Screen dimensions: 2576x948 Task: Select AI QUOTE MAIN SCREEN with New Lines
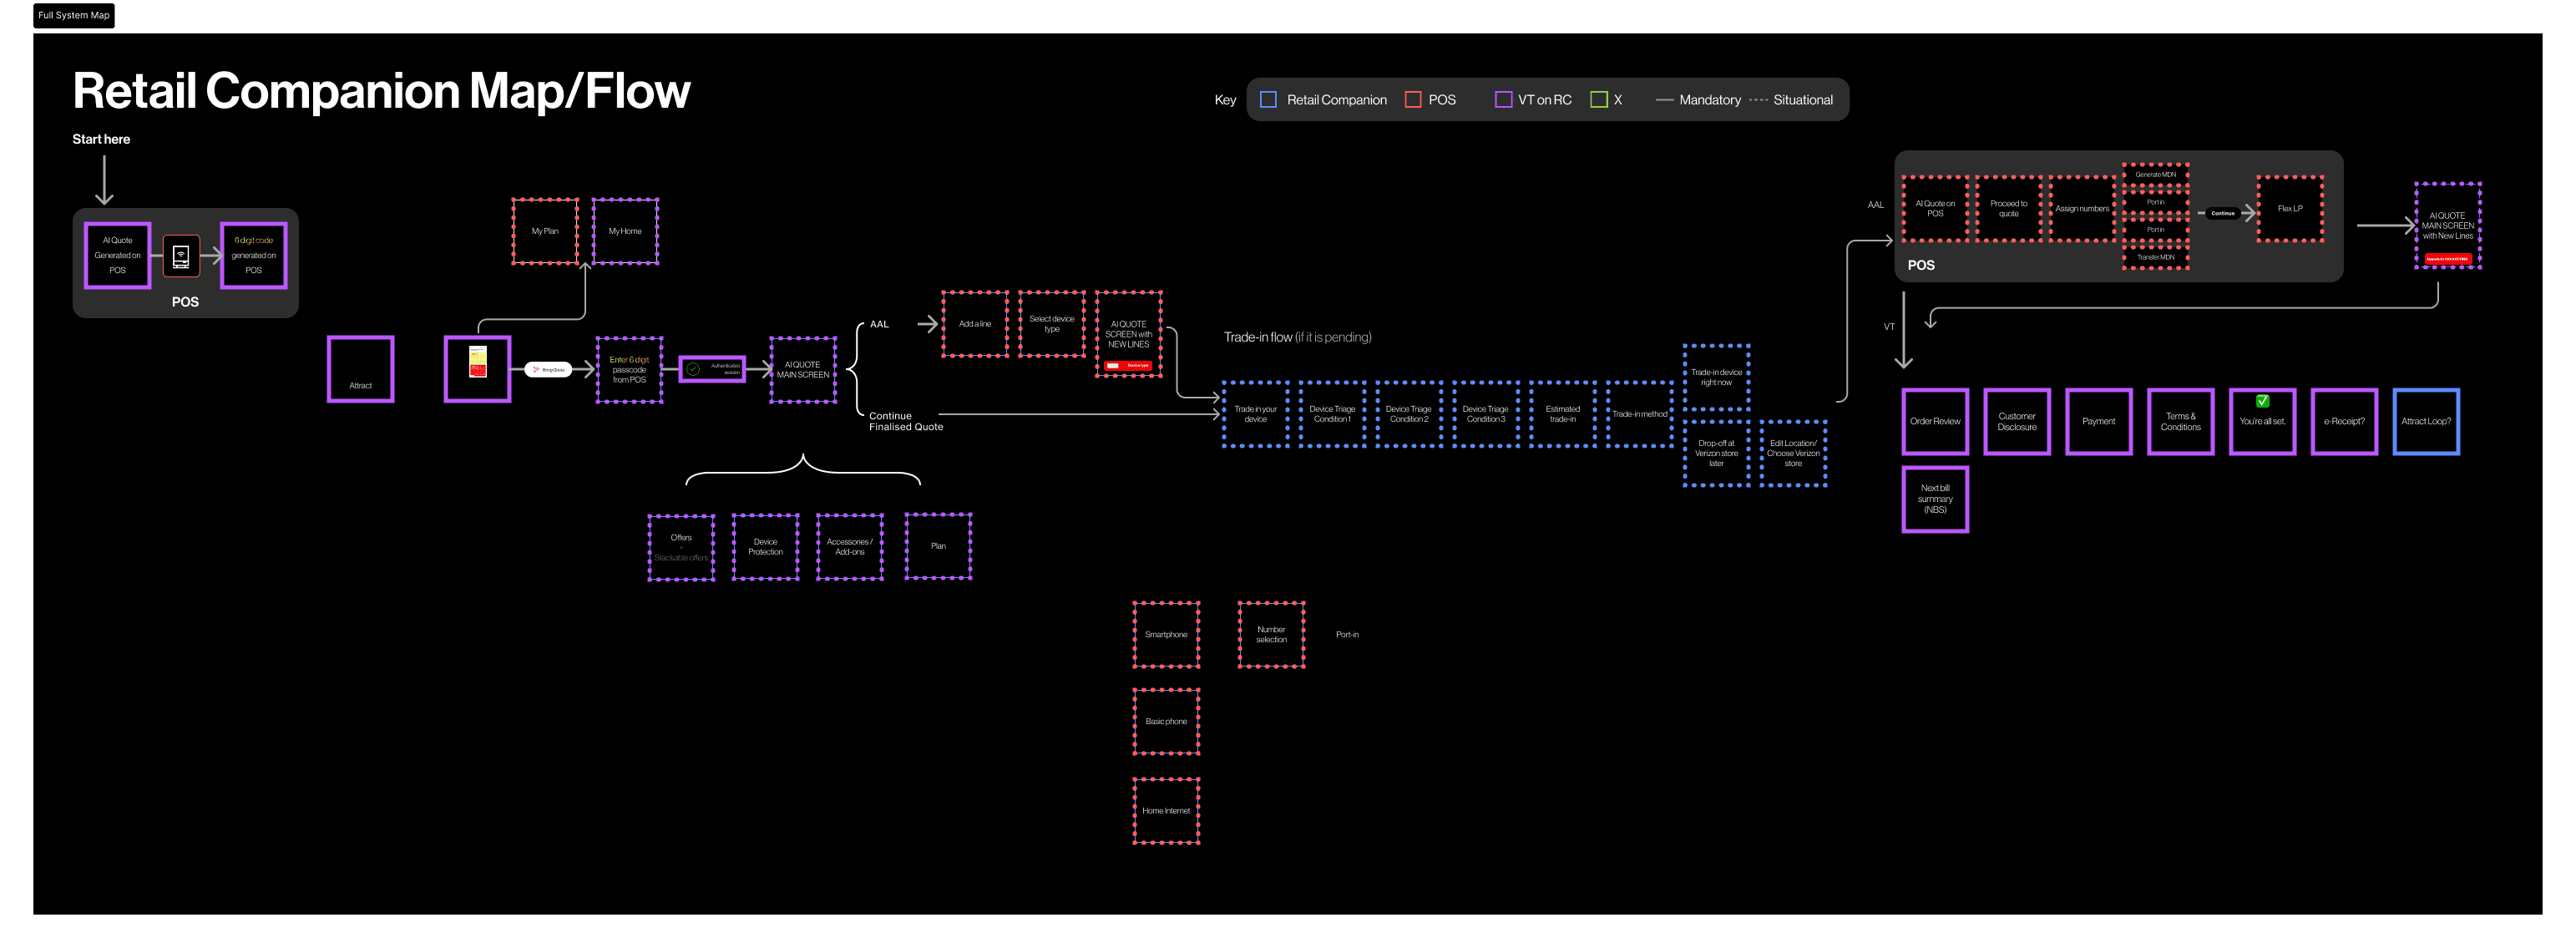click(2448, 226)
